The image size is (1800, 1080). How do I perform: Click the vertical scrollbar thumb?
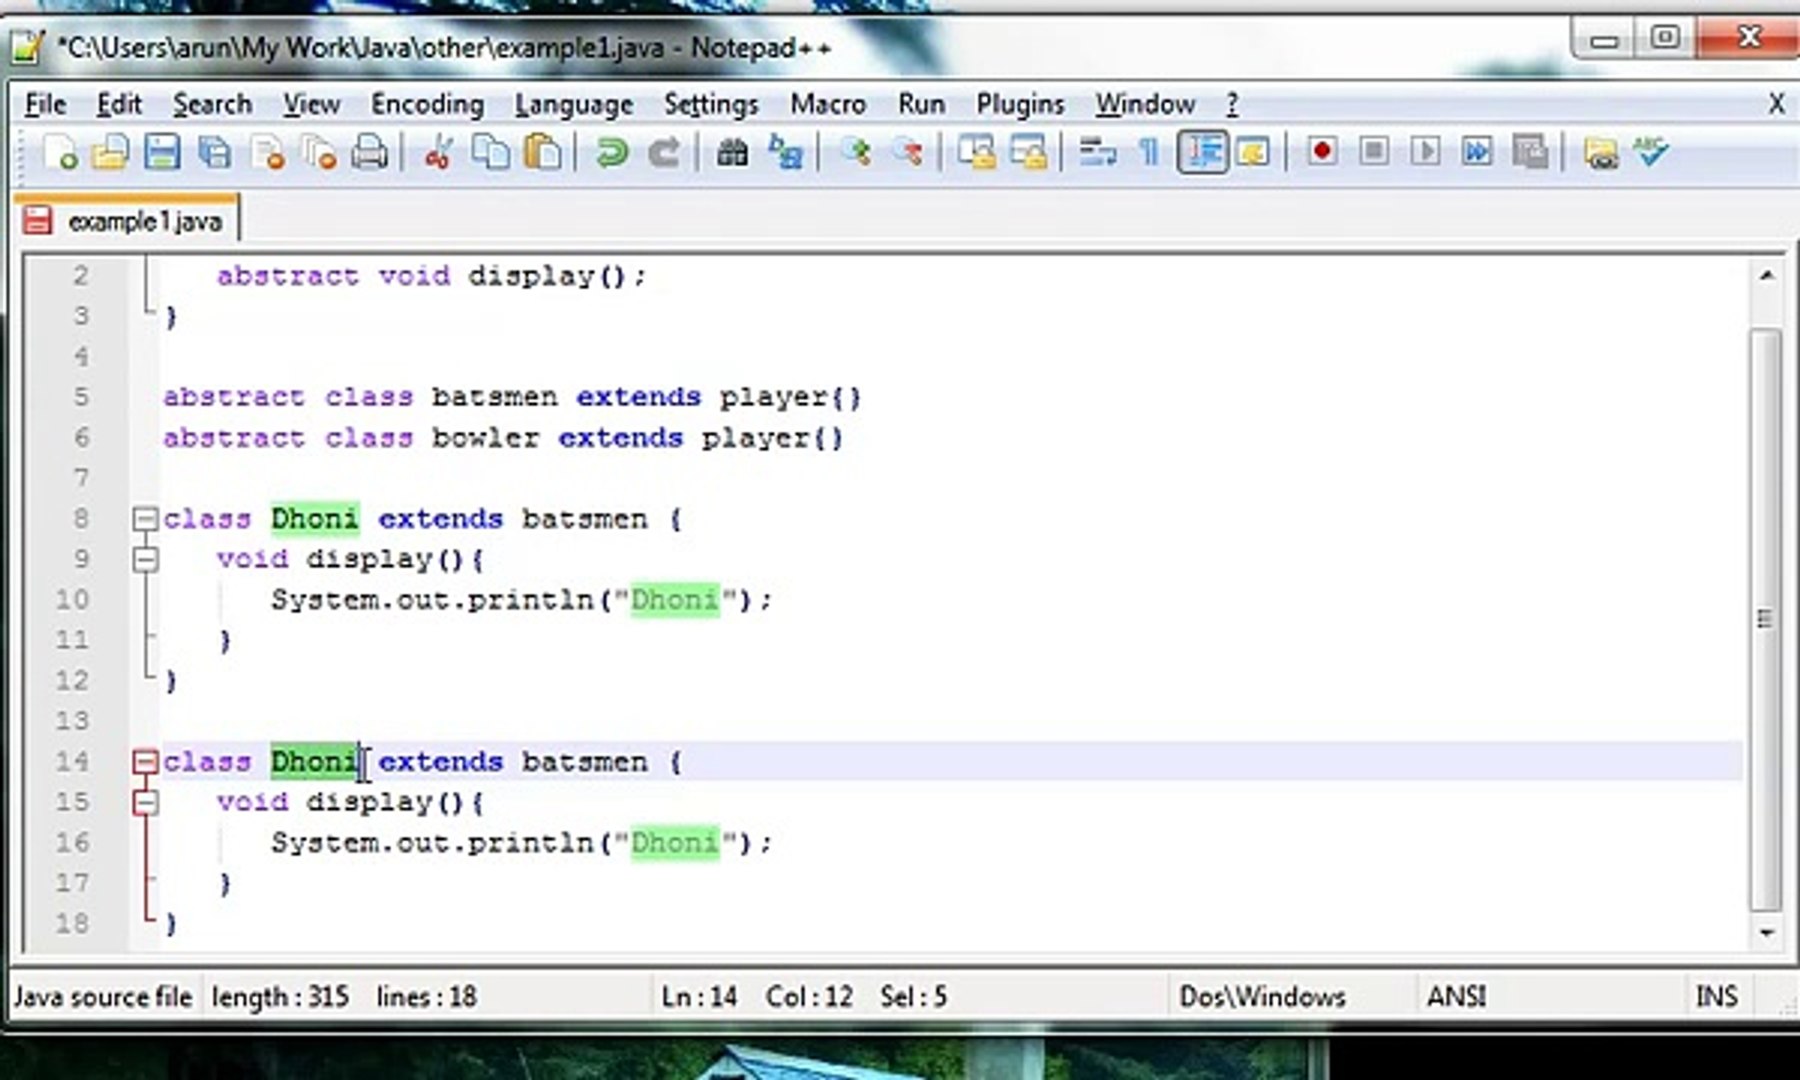point(1766,618)
